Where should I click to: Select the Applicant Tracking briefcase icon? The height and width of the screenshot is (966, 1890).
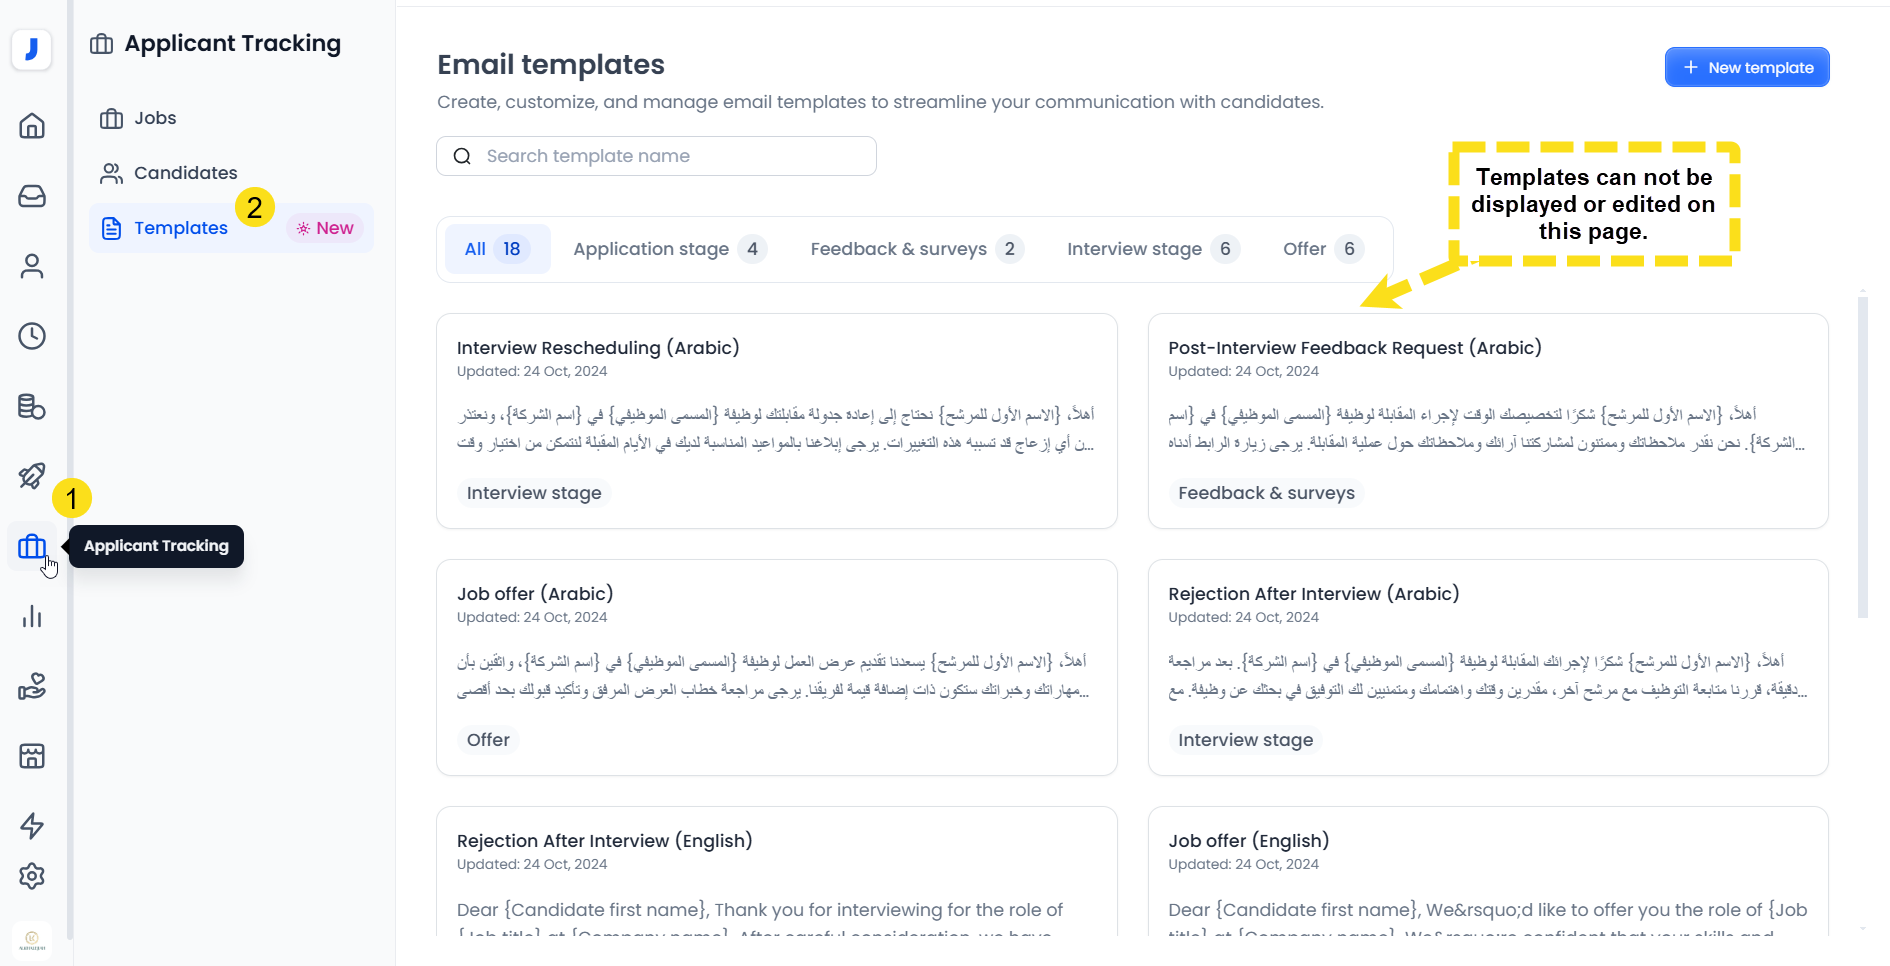click(32, 546)
